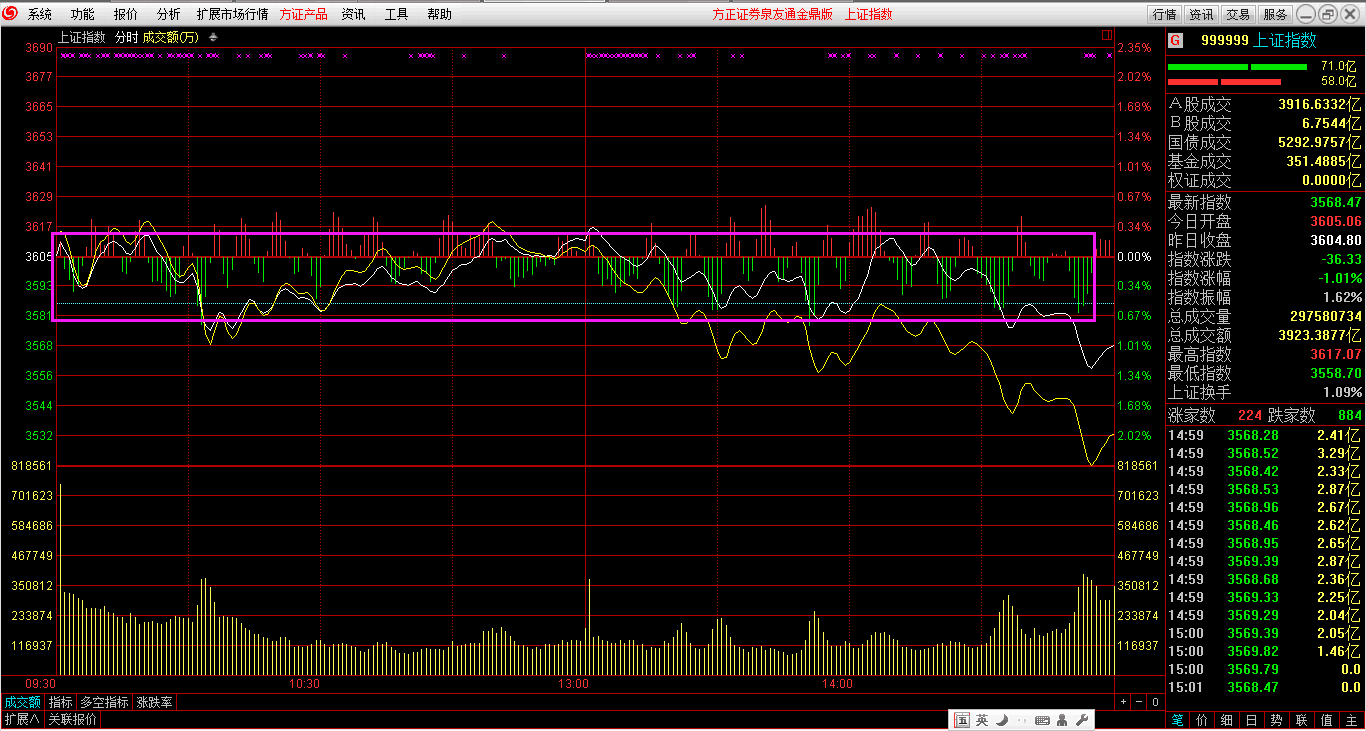Select the 势 tab at bottom right
Viewport: 1366px width, 731px height.
pos(1277,720)
